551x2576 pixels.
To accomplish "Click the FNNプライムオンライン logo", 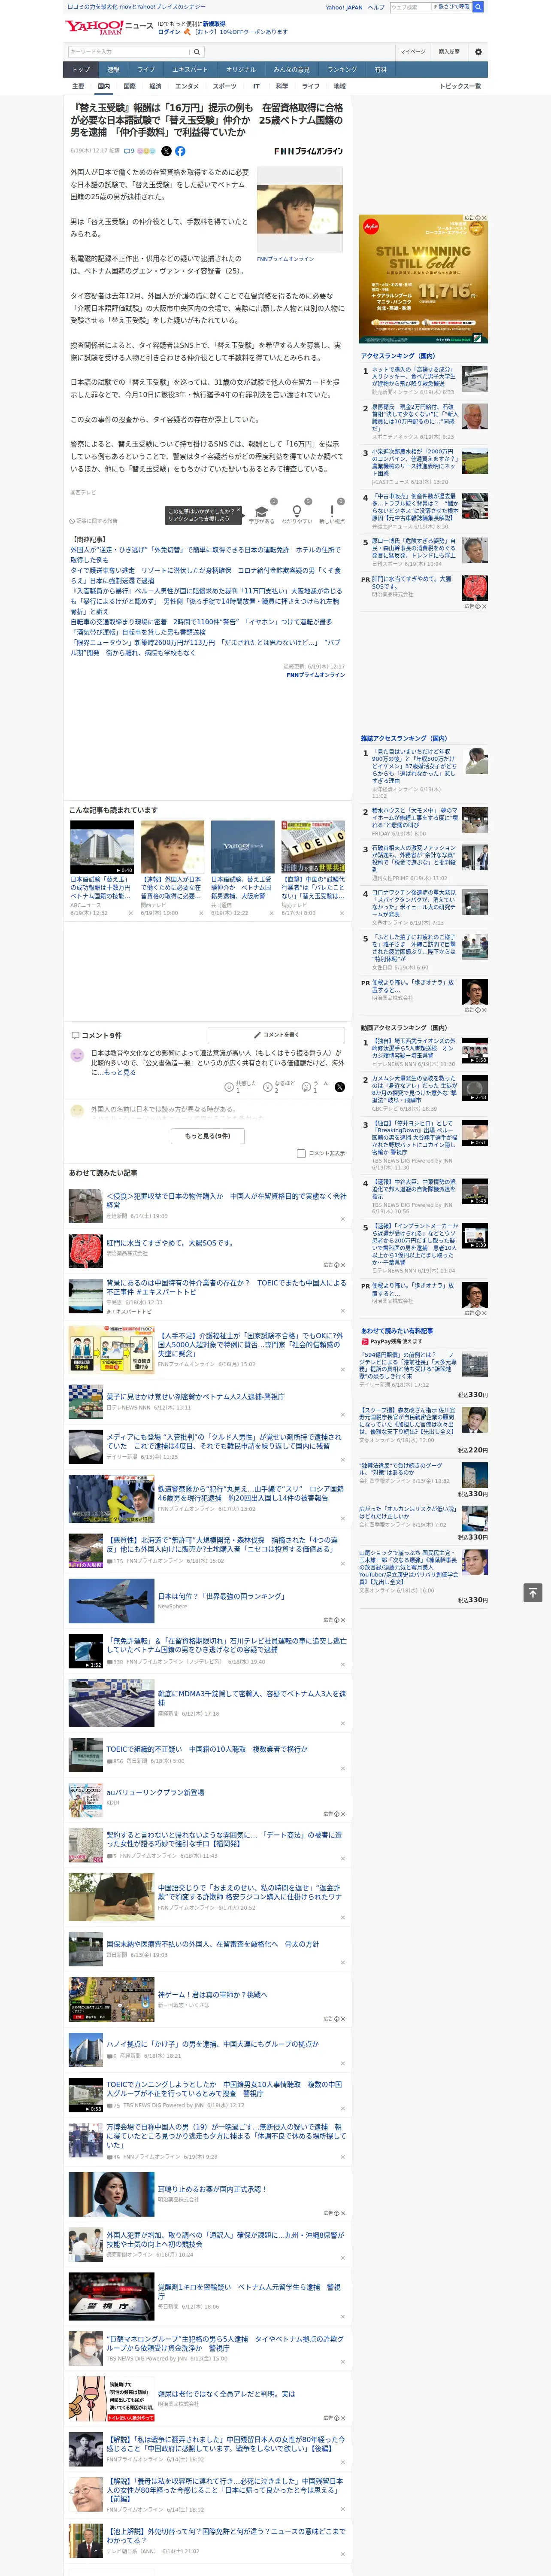I will coord(308,151).
